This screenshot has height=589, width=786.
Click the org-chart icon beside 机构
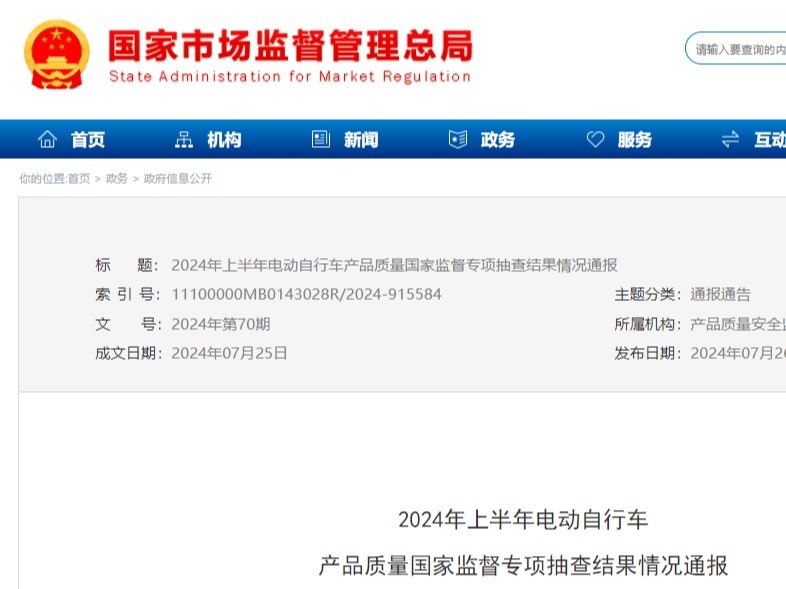(x=184, y=140)
